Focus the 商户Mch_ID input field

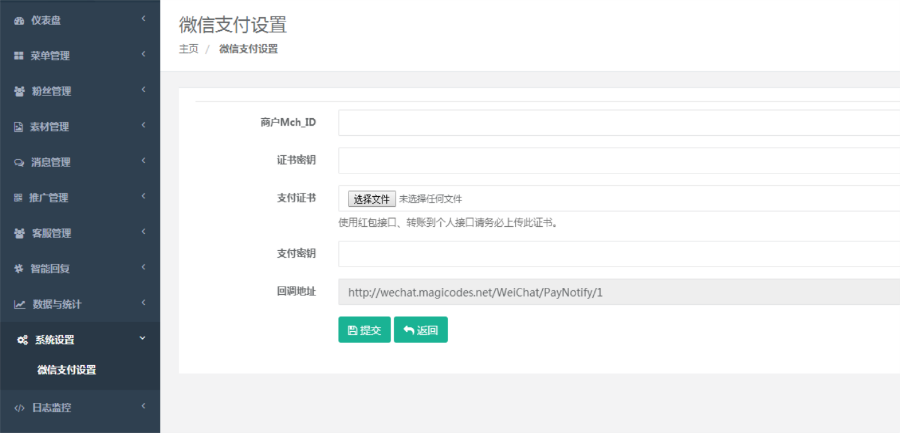coord(619,123)
